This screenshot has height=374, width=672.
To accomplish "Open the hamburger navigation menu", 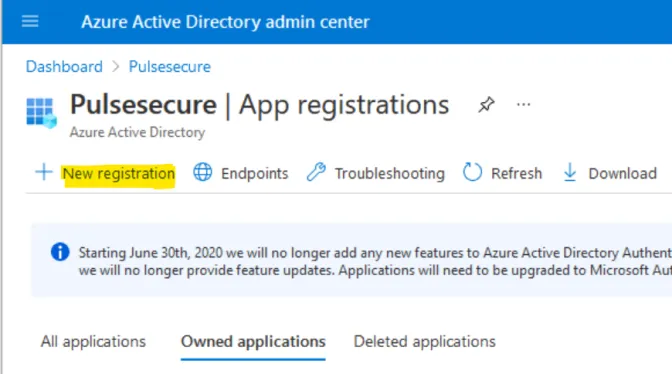I will 30,21.
